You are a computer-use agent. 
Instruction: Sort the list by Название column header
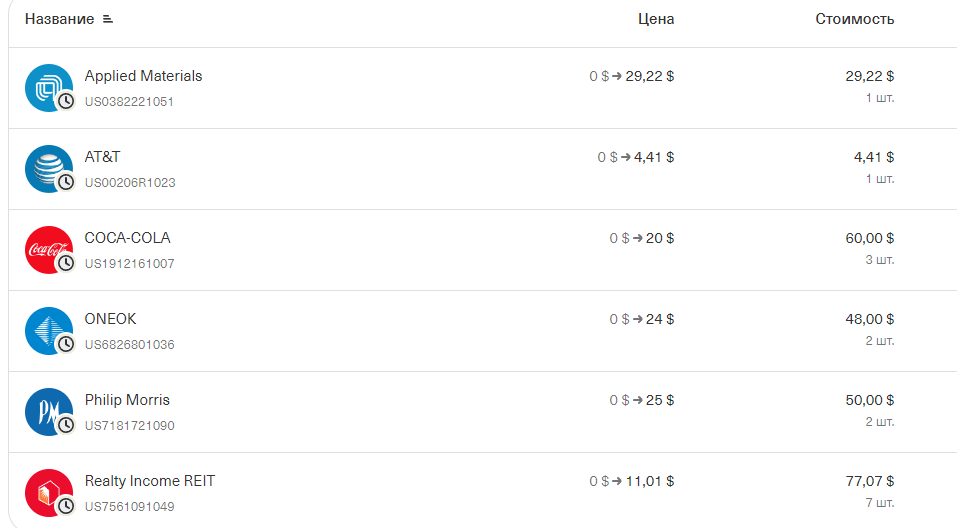59,19
